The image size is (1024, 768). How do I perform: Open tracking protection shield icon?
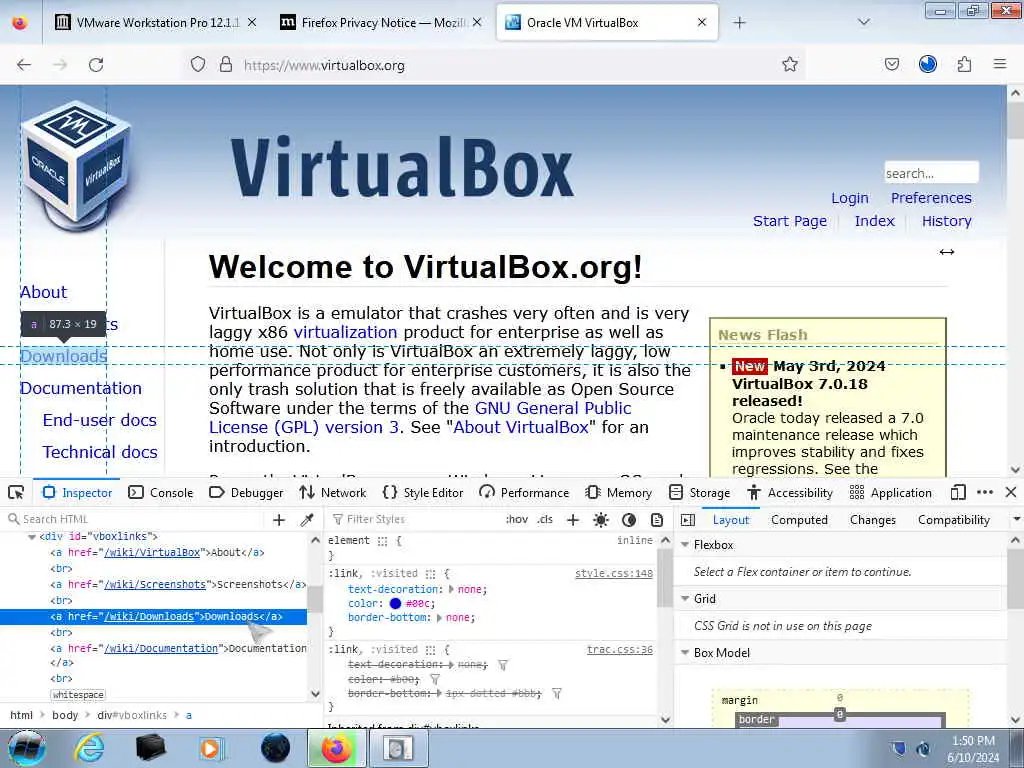tap(198, 64)
